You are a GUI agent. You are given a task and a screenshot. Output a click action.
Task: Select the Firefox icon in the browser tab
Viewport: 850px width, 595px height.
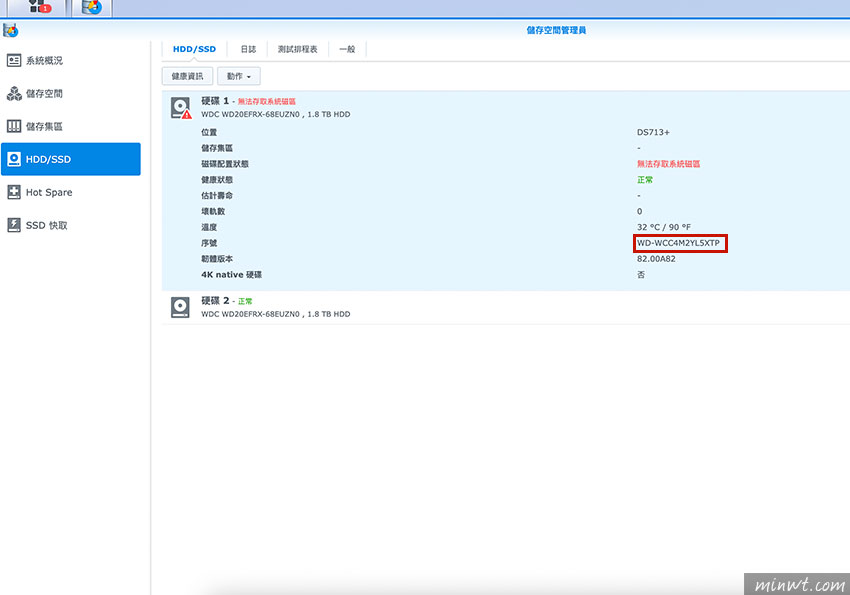click(90, 7)
